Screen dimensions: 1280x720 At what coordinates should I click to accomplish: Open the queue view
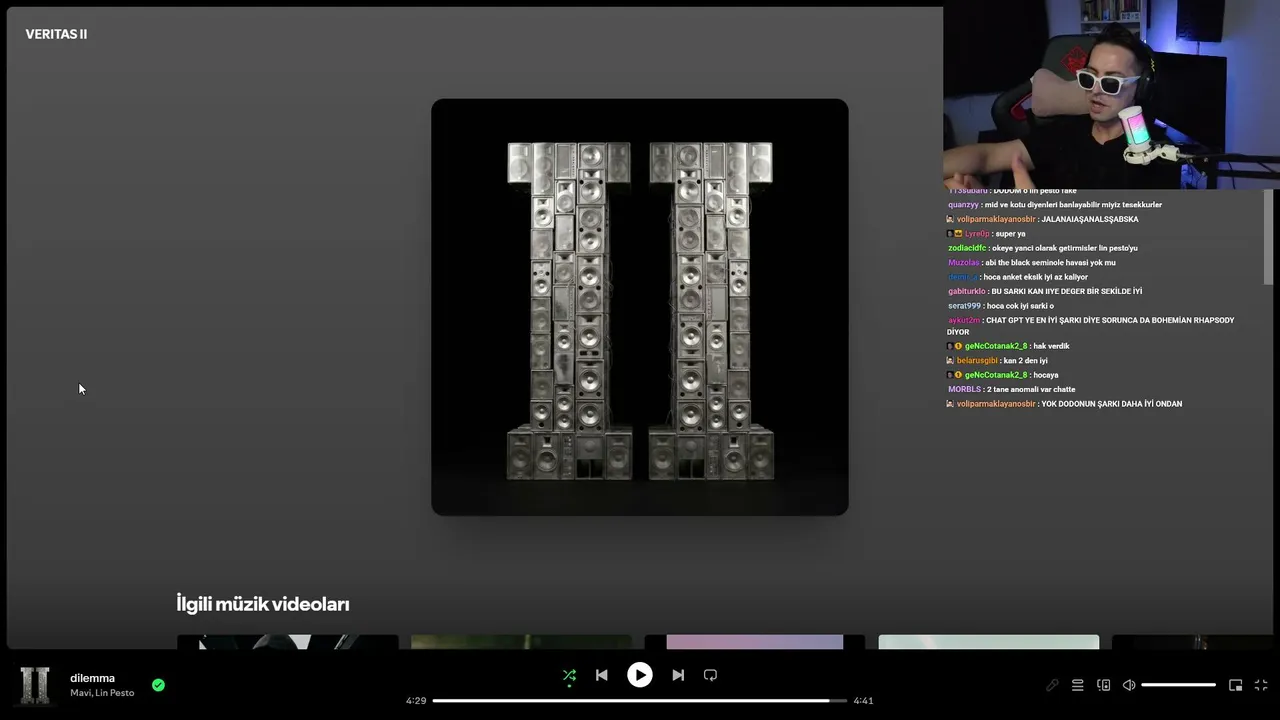tap(1077, 685)
